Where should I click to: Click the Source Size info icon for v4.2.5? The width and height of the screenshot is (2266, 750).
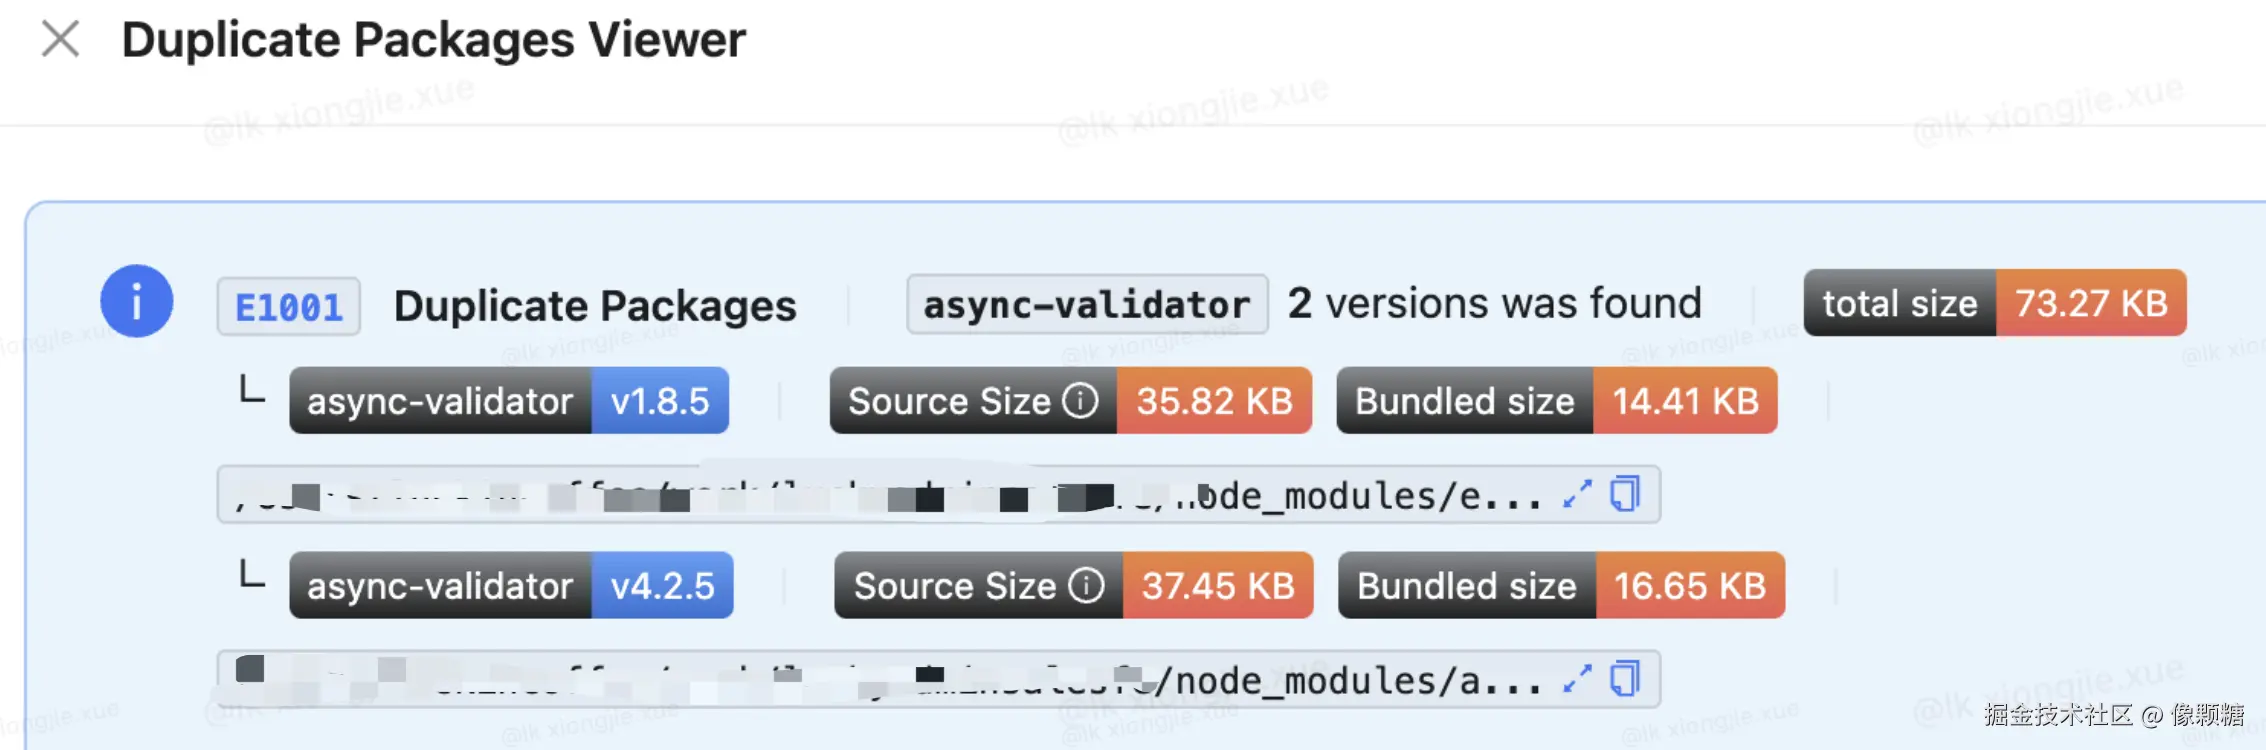coord(1086,585)
